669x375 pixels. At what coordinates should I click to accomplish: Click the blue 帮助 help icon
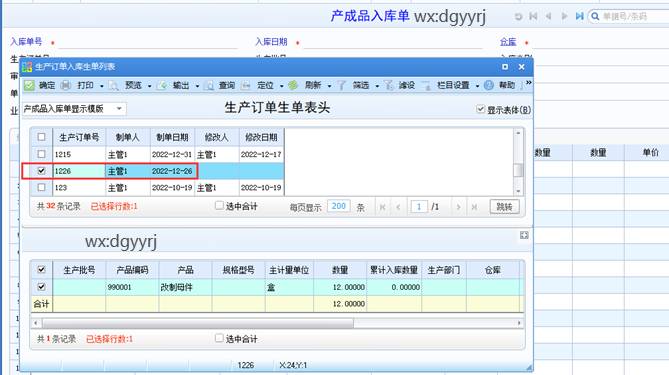point(489,85)
